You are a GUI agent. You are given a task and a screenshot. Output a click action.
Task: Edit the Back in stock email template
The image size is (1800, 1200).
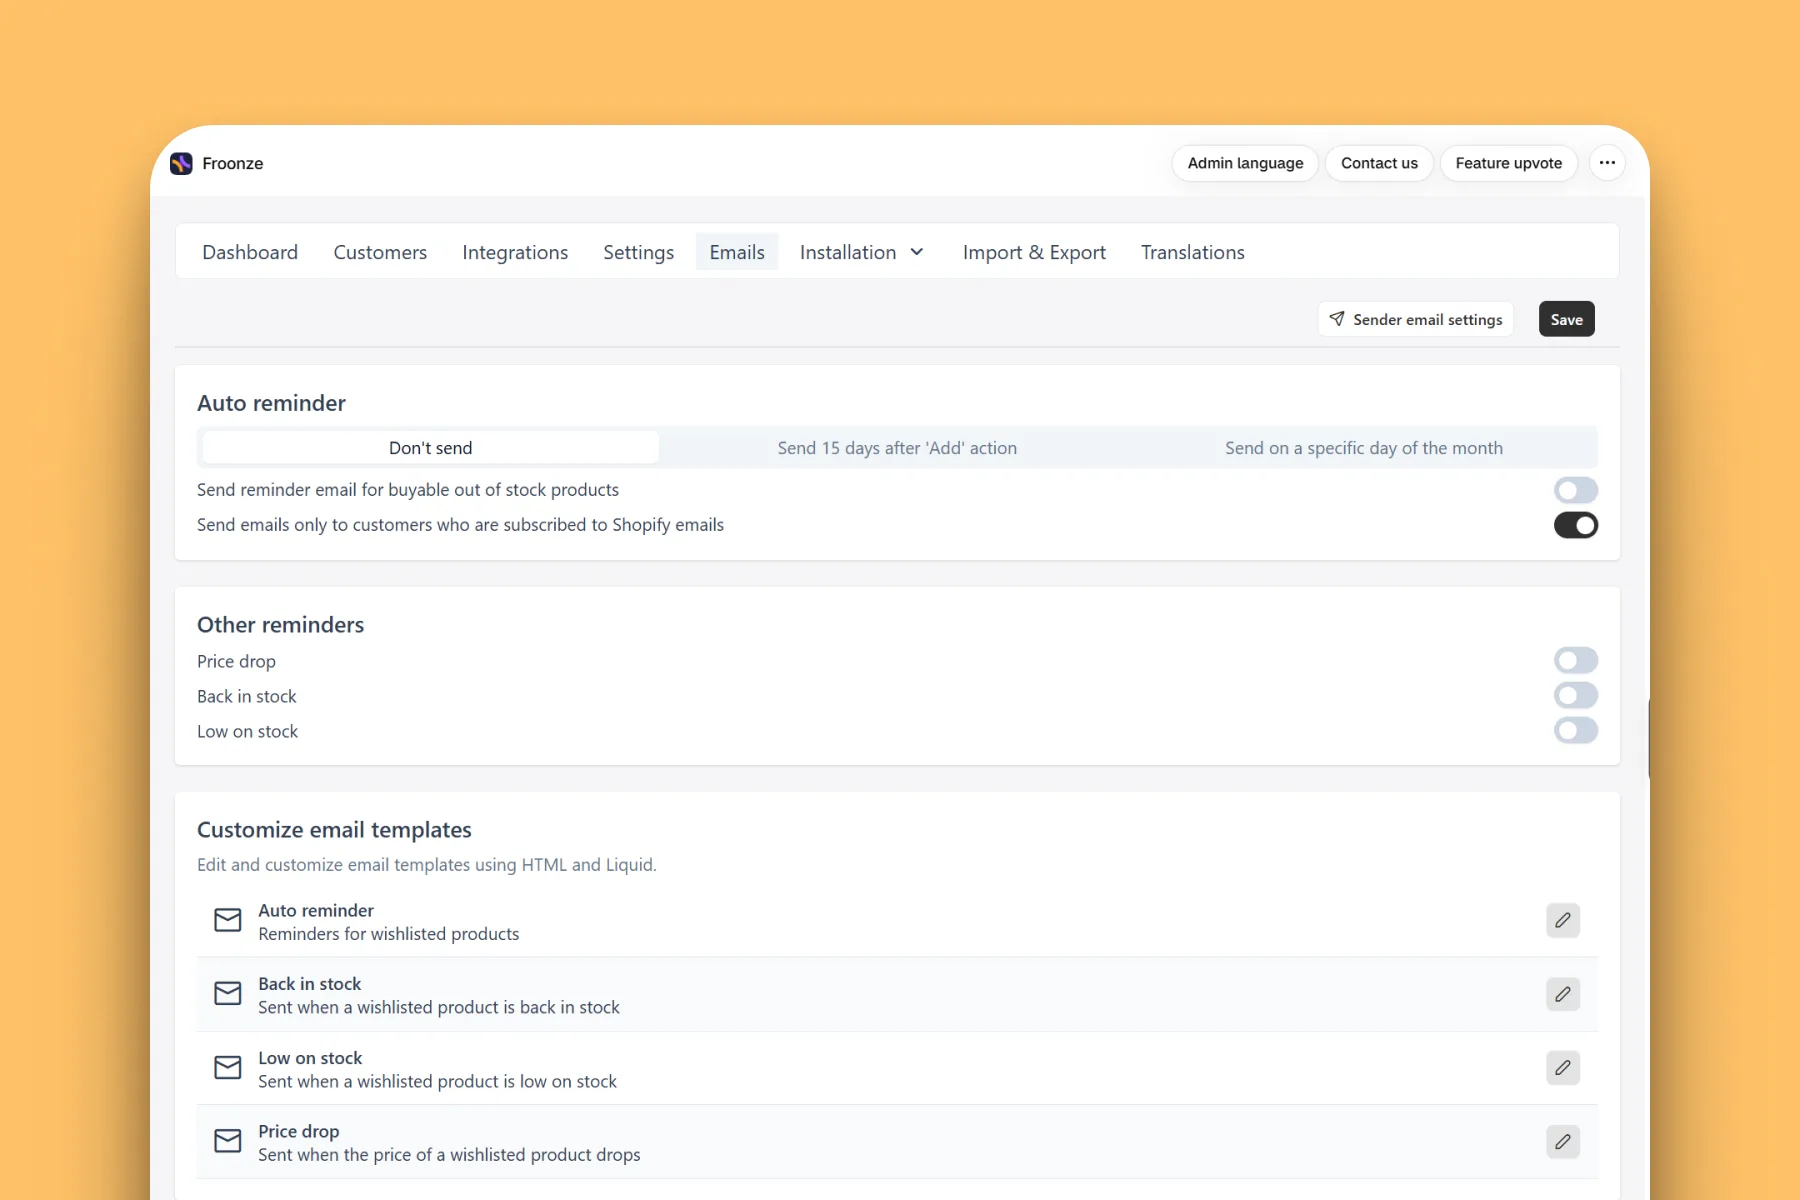[x=1563, y=994]
